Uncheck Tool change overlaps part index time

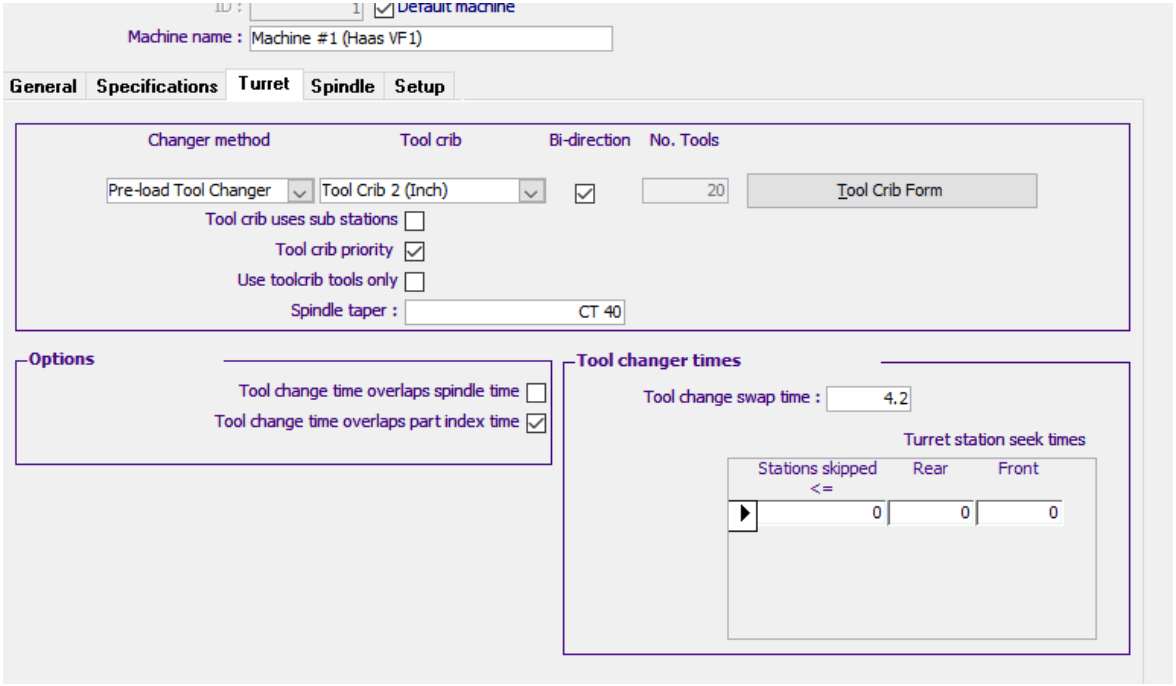tap(537, 423)
